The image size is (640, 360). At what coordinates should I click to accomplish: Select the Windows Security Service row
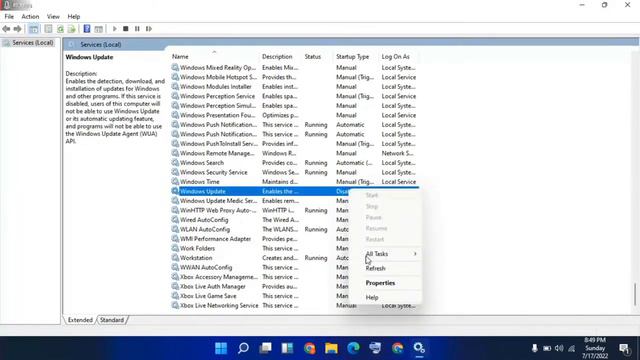click(x=294, y=172)
